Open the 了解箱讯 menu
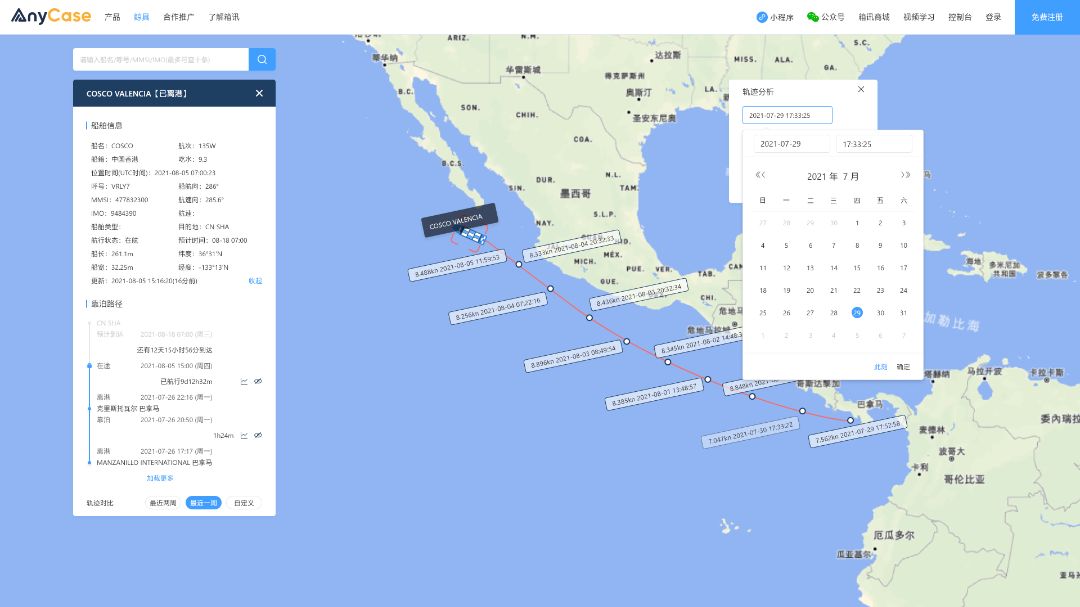 click(224, 17)
